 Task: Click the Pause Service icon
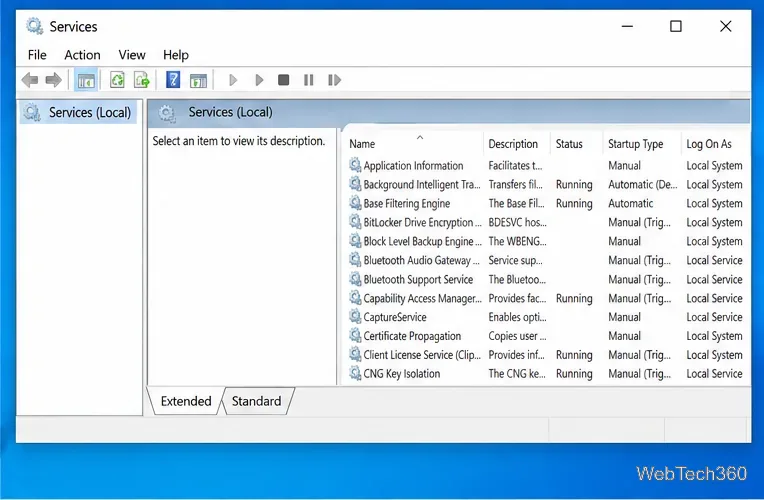309,80
